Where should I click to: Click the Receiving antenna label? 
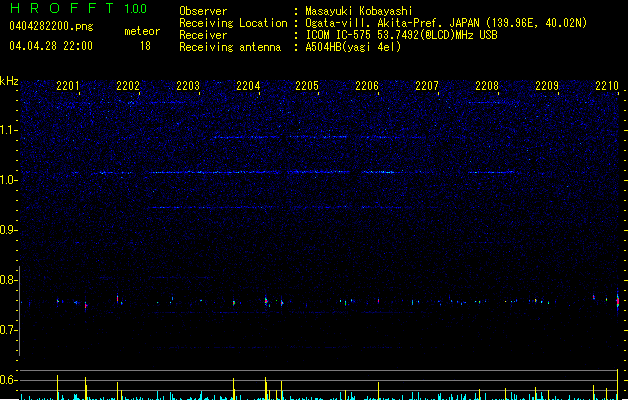click(230, 47)
